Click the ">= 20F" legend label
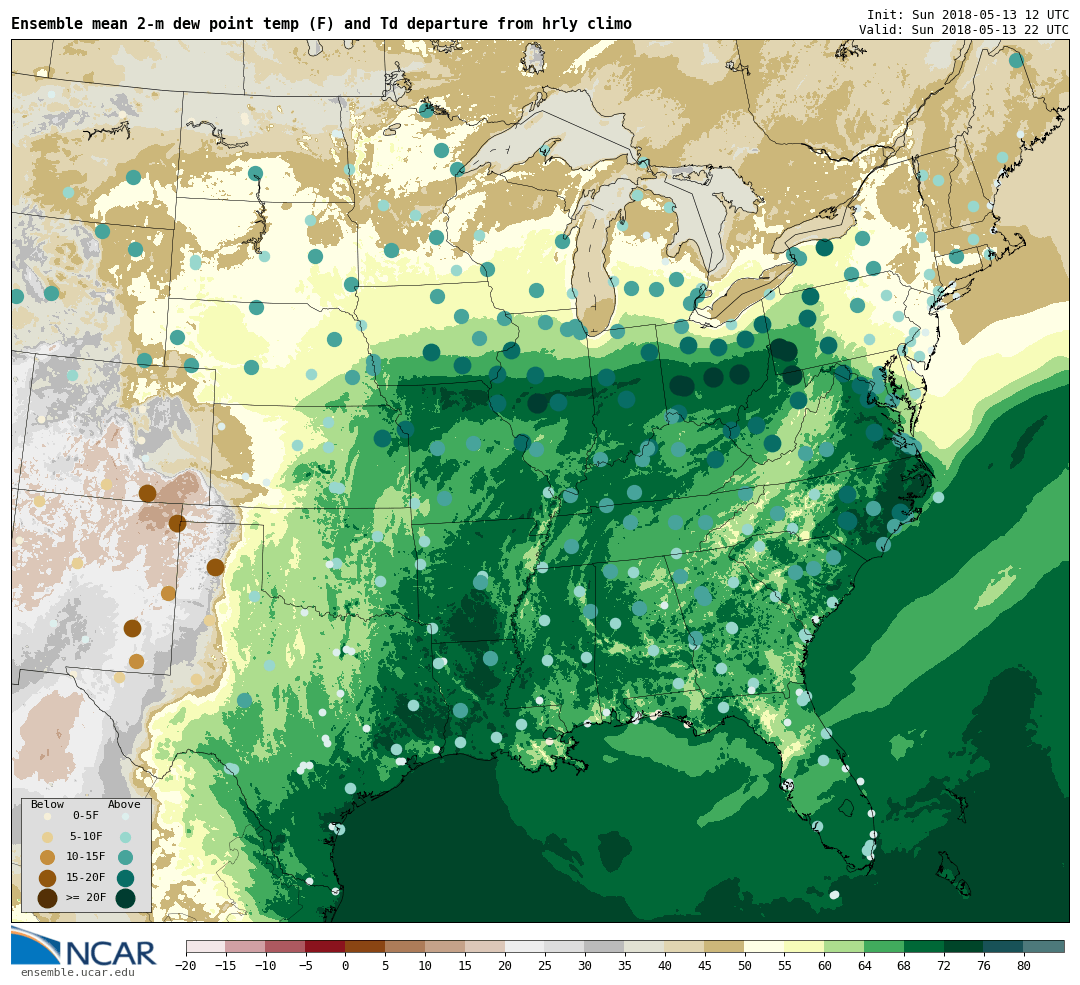Screen dimensions: 1080x985 pyautogui.click(x=86, y=898)
